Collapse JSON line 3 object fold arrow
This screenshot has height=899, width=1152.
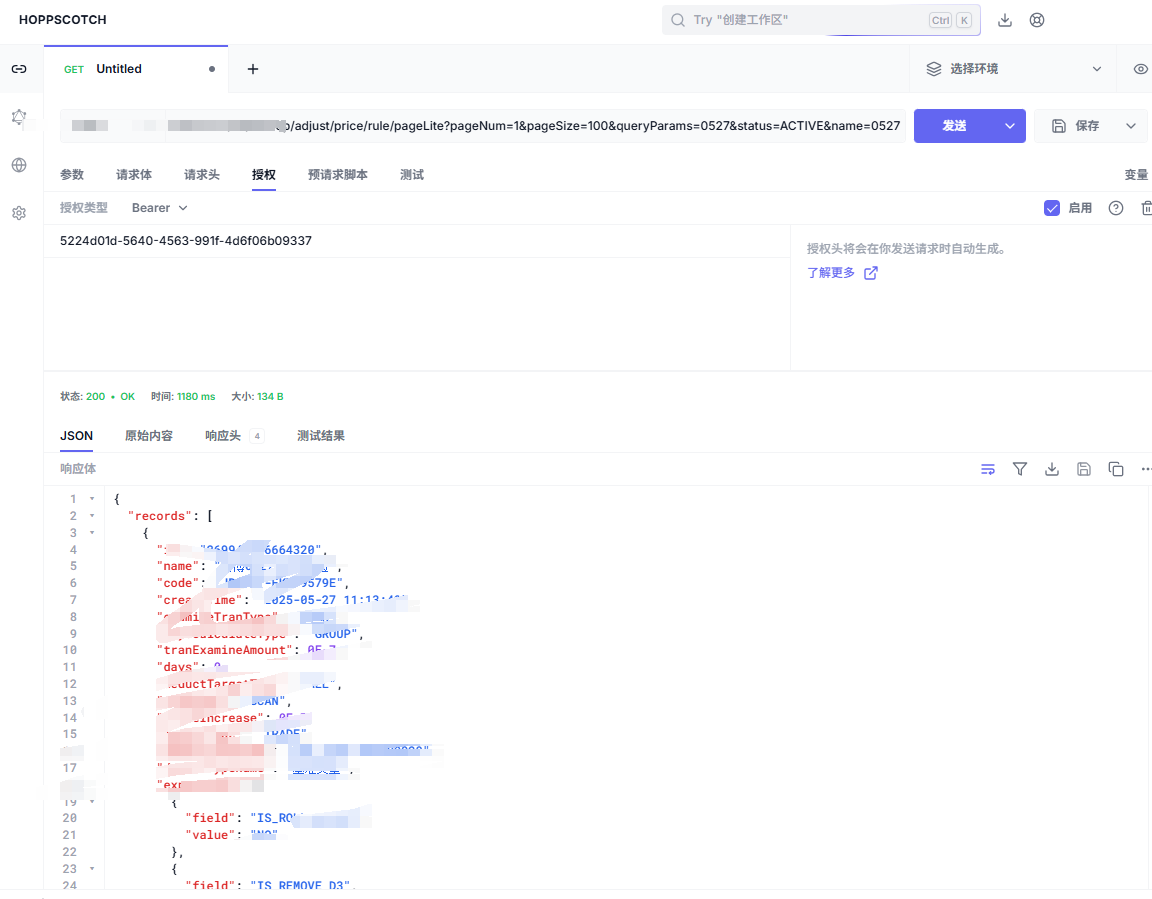pyautogui.click(x=92, y=532)
